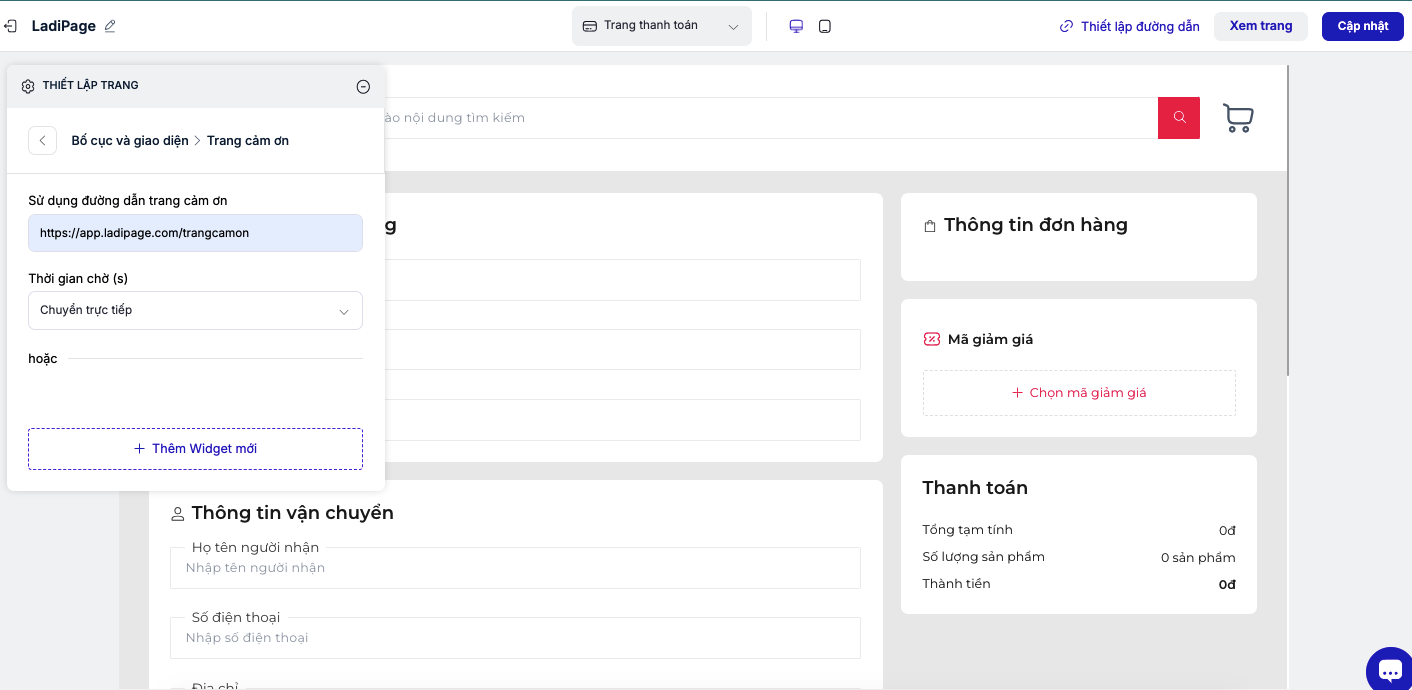Click the person icon beside Thông tin vận chuyển
Image resolution: width=1412 pixels, height=690 pixels.
click(x=178, y=514)
